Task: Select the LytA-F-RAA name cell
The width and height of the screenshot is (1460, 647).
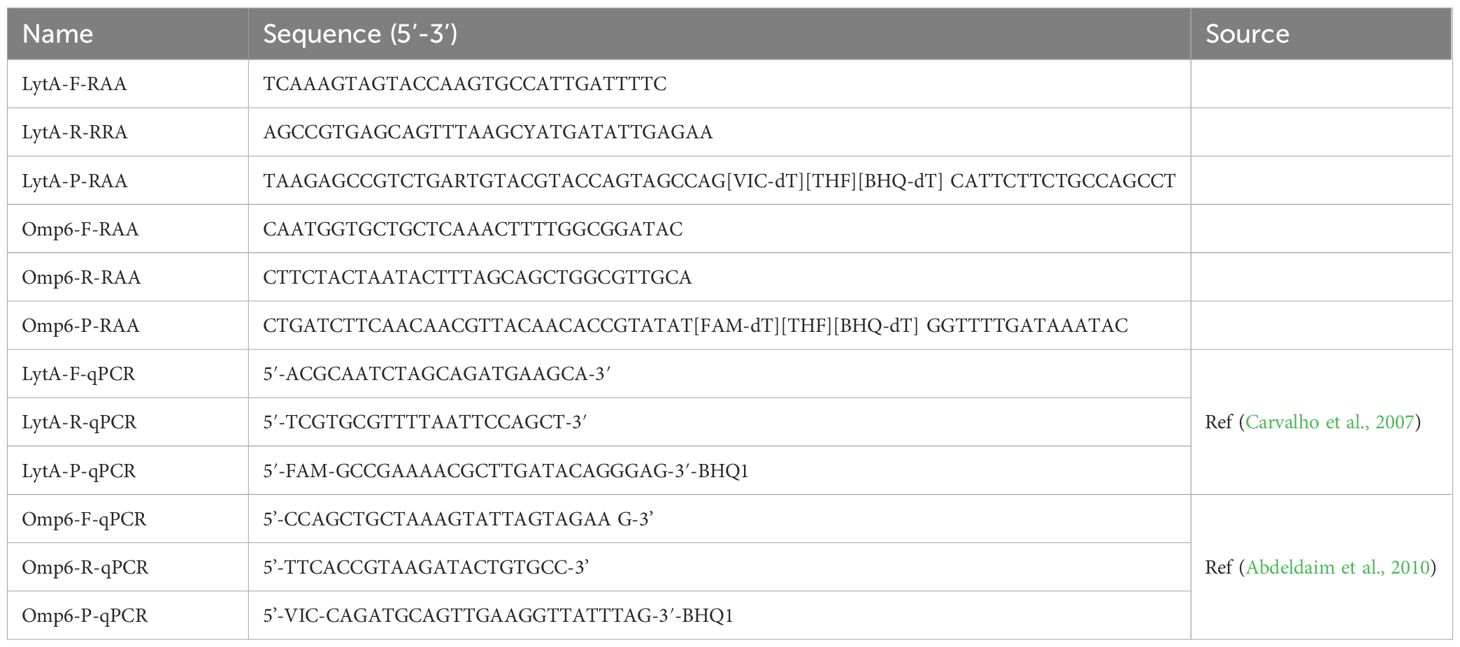Action: (74, 84)
